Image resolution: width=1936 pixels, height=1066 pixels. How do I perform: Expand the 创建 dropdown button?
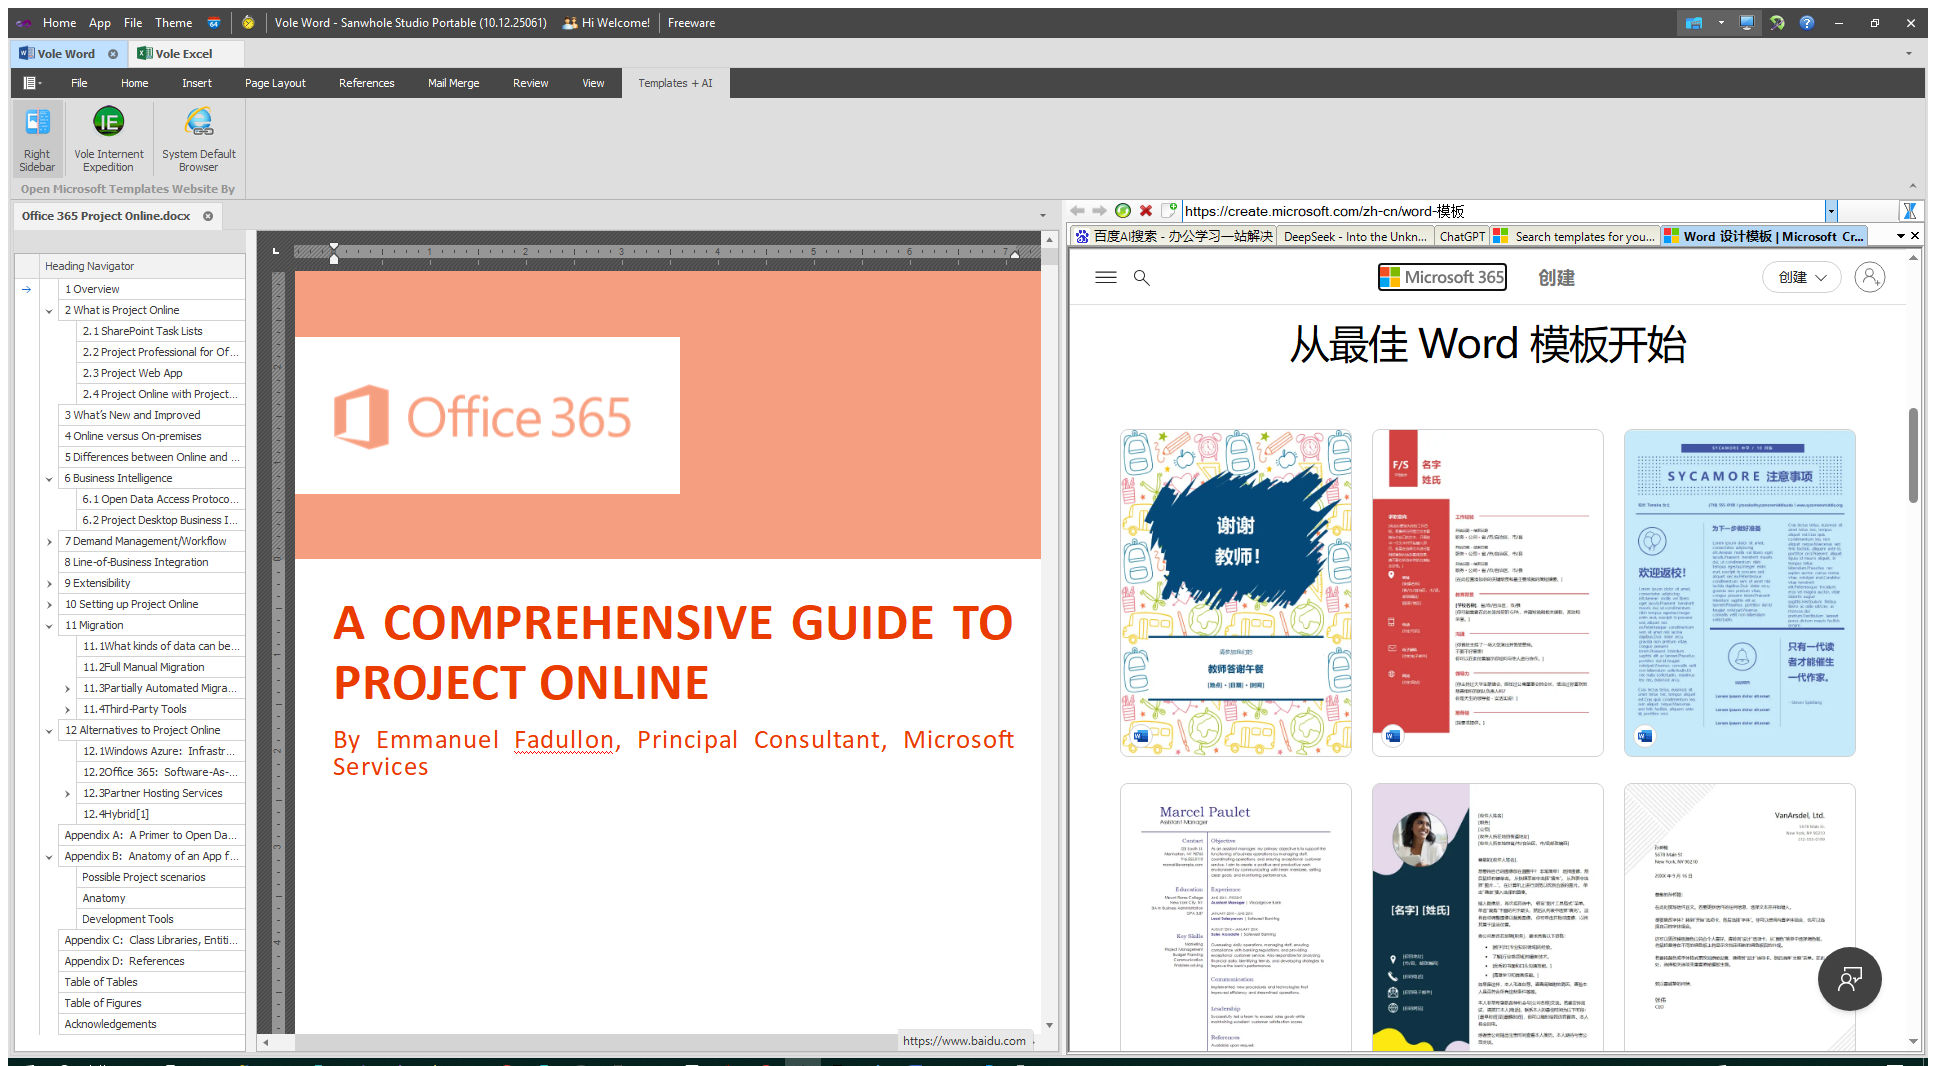point(1801,277)
